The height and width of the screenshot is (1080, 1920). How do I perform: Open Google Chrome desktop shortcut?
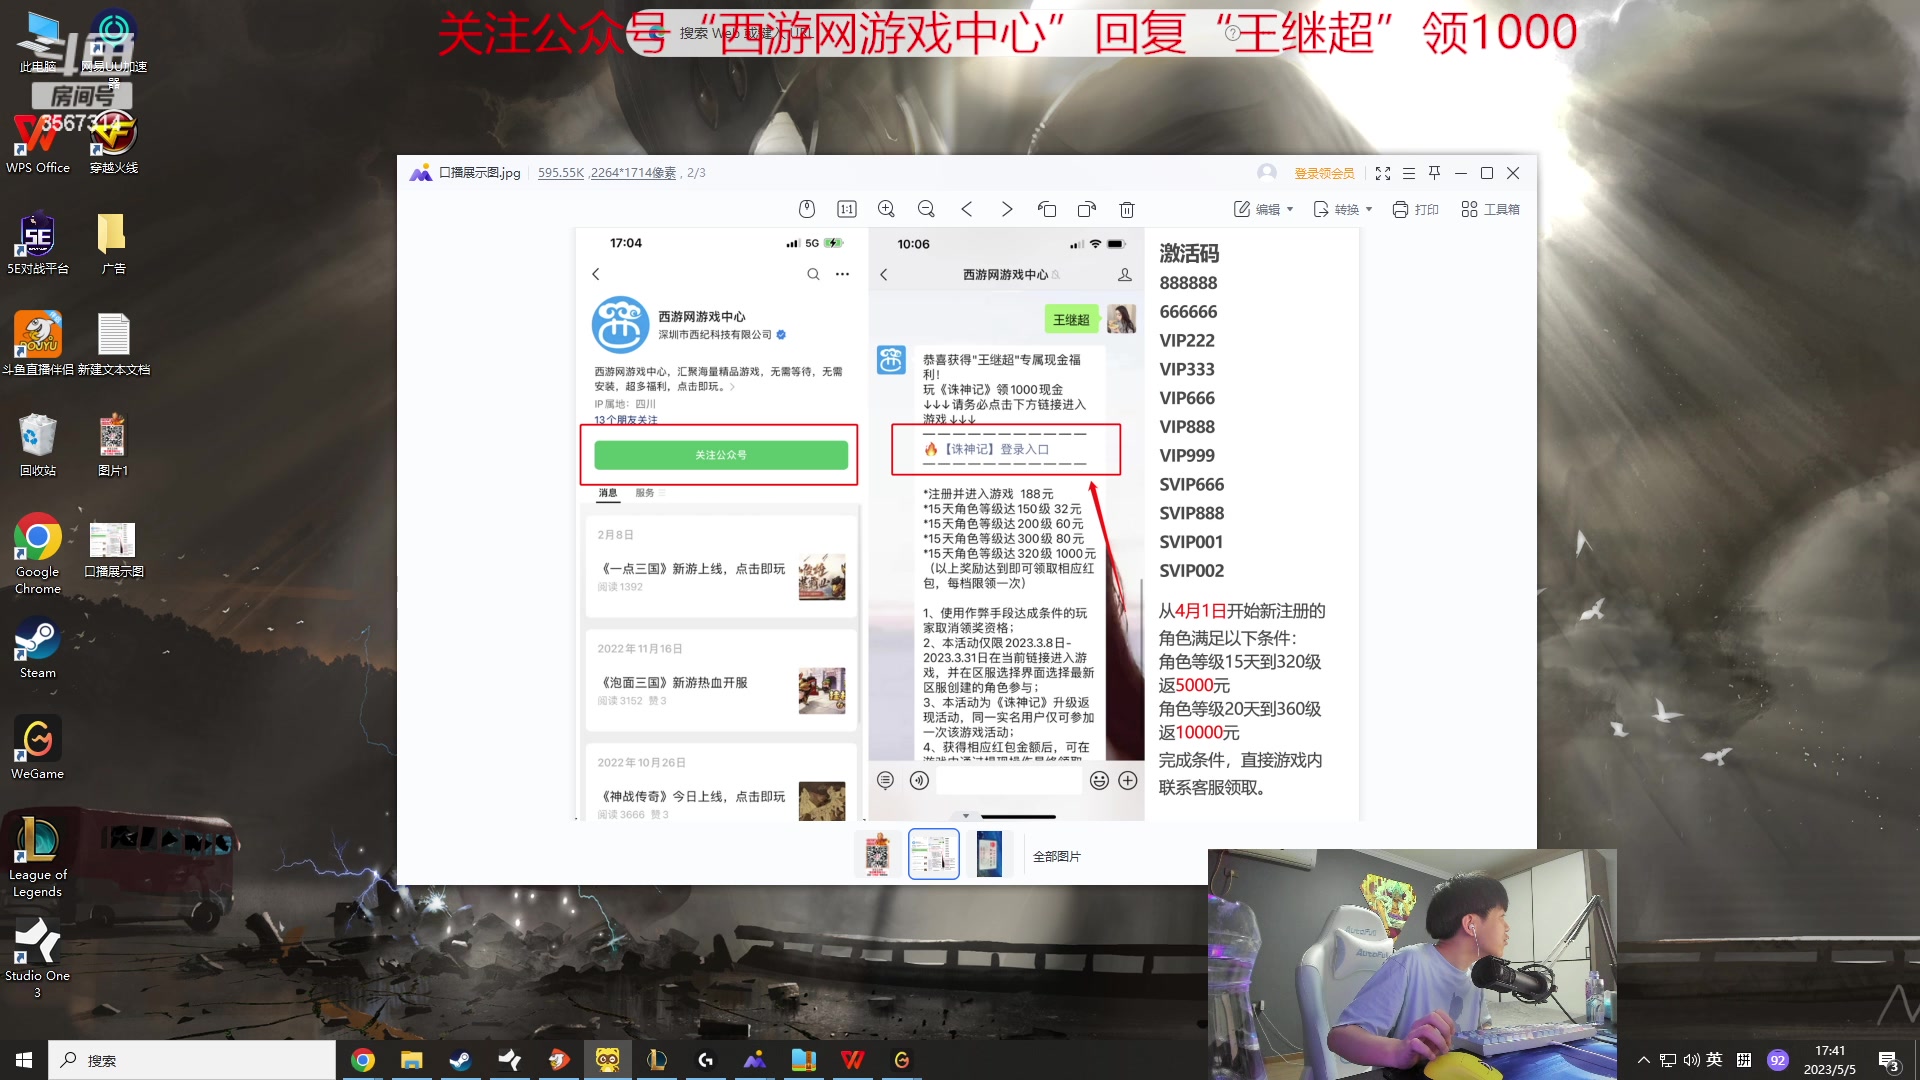point(38,554)
